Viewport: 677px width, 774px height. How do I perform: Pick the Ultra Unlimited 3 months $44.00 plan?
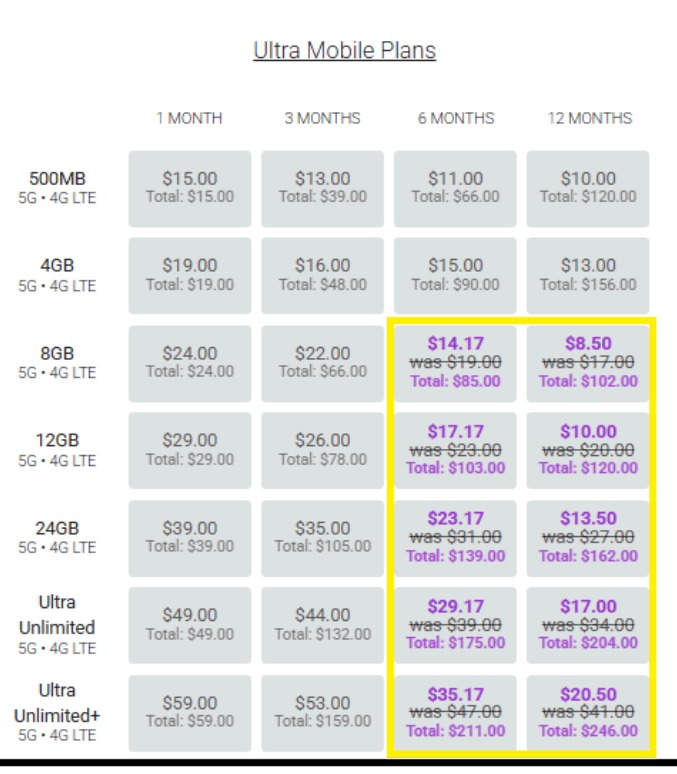point(322,624)
